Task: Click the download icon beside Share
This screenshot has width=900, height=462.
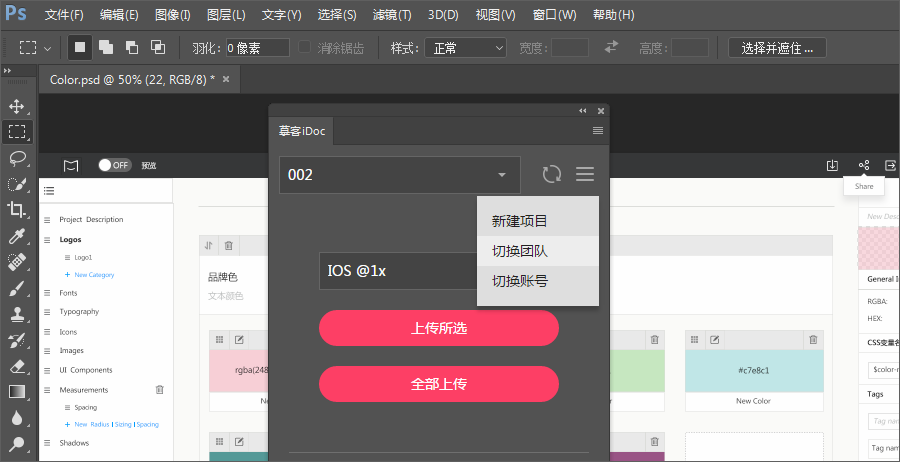Action: pos(832,165)
